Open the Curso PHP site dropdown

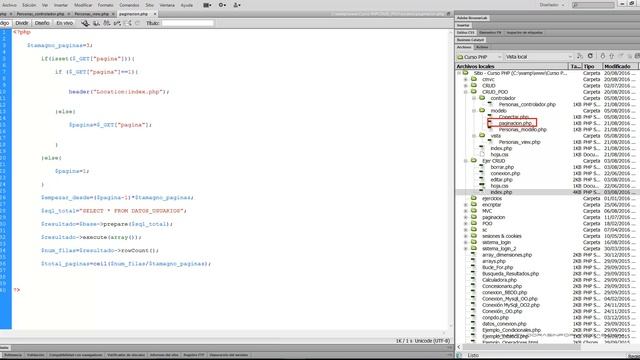pos(479,57)
